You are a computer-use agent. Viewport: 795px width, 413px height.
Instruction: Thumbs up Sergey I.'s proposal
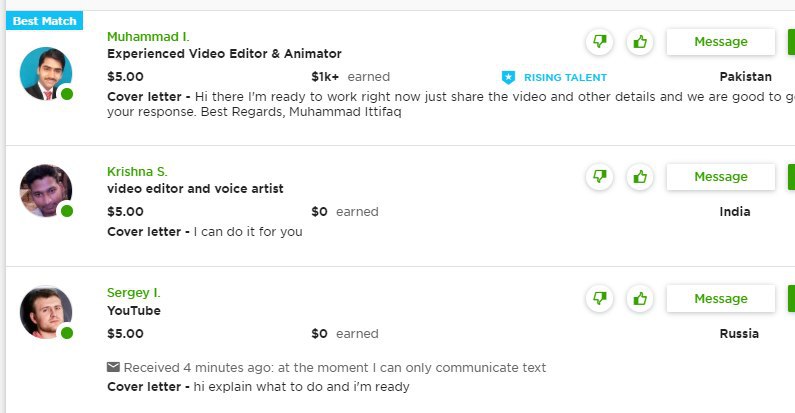(640, 298)
